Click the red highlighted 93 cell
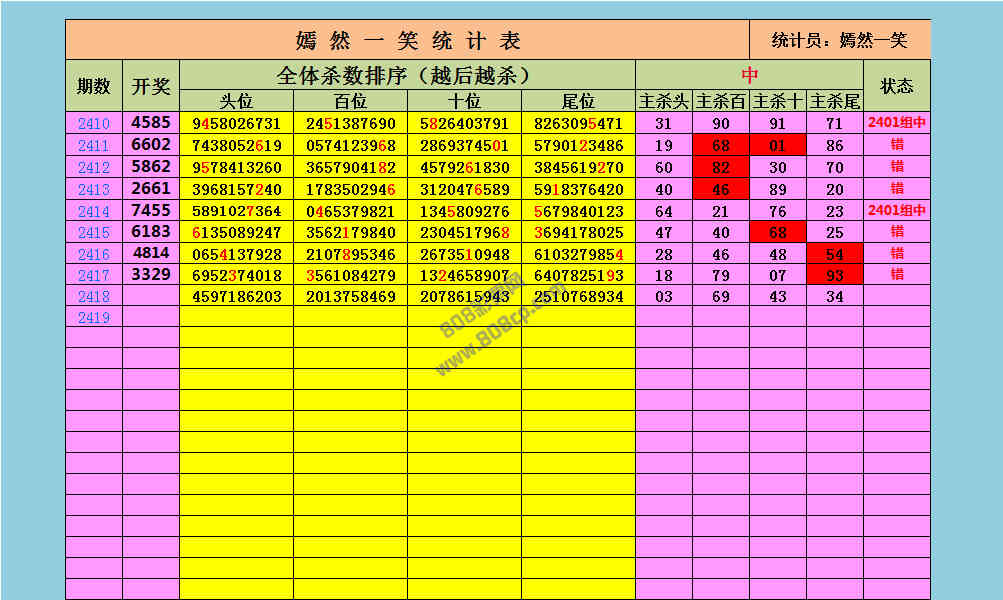 click(x=834, y=275)
